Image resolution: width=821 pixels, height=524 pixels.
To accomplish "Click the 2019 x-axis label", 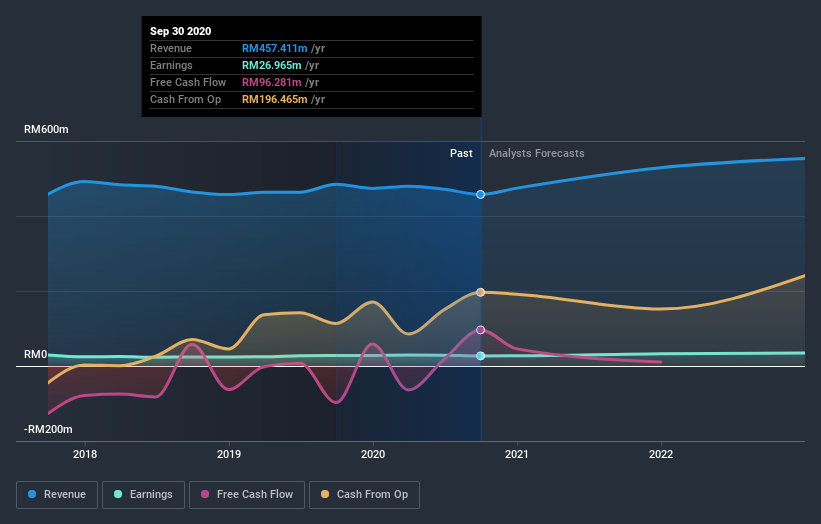I will 229,454.
